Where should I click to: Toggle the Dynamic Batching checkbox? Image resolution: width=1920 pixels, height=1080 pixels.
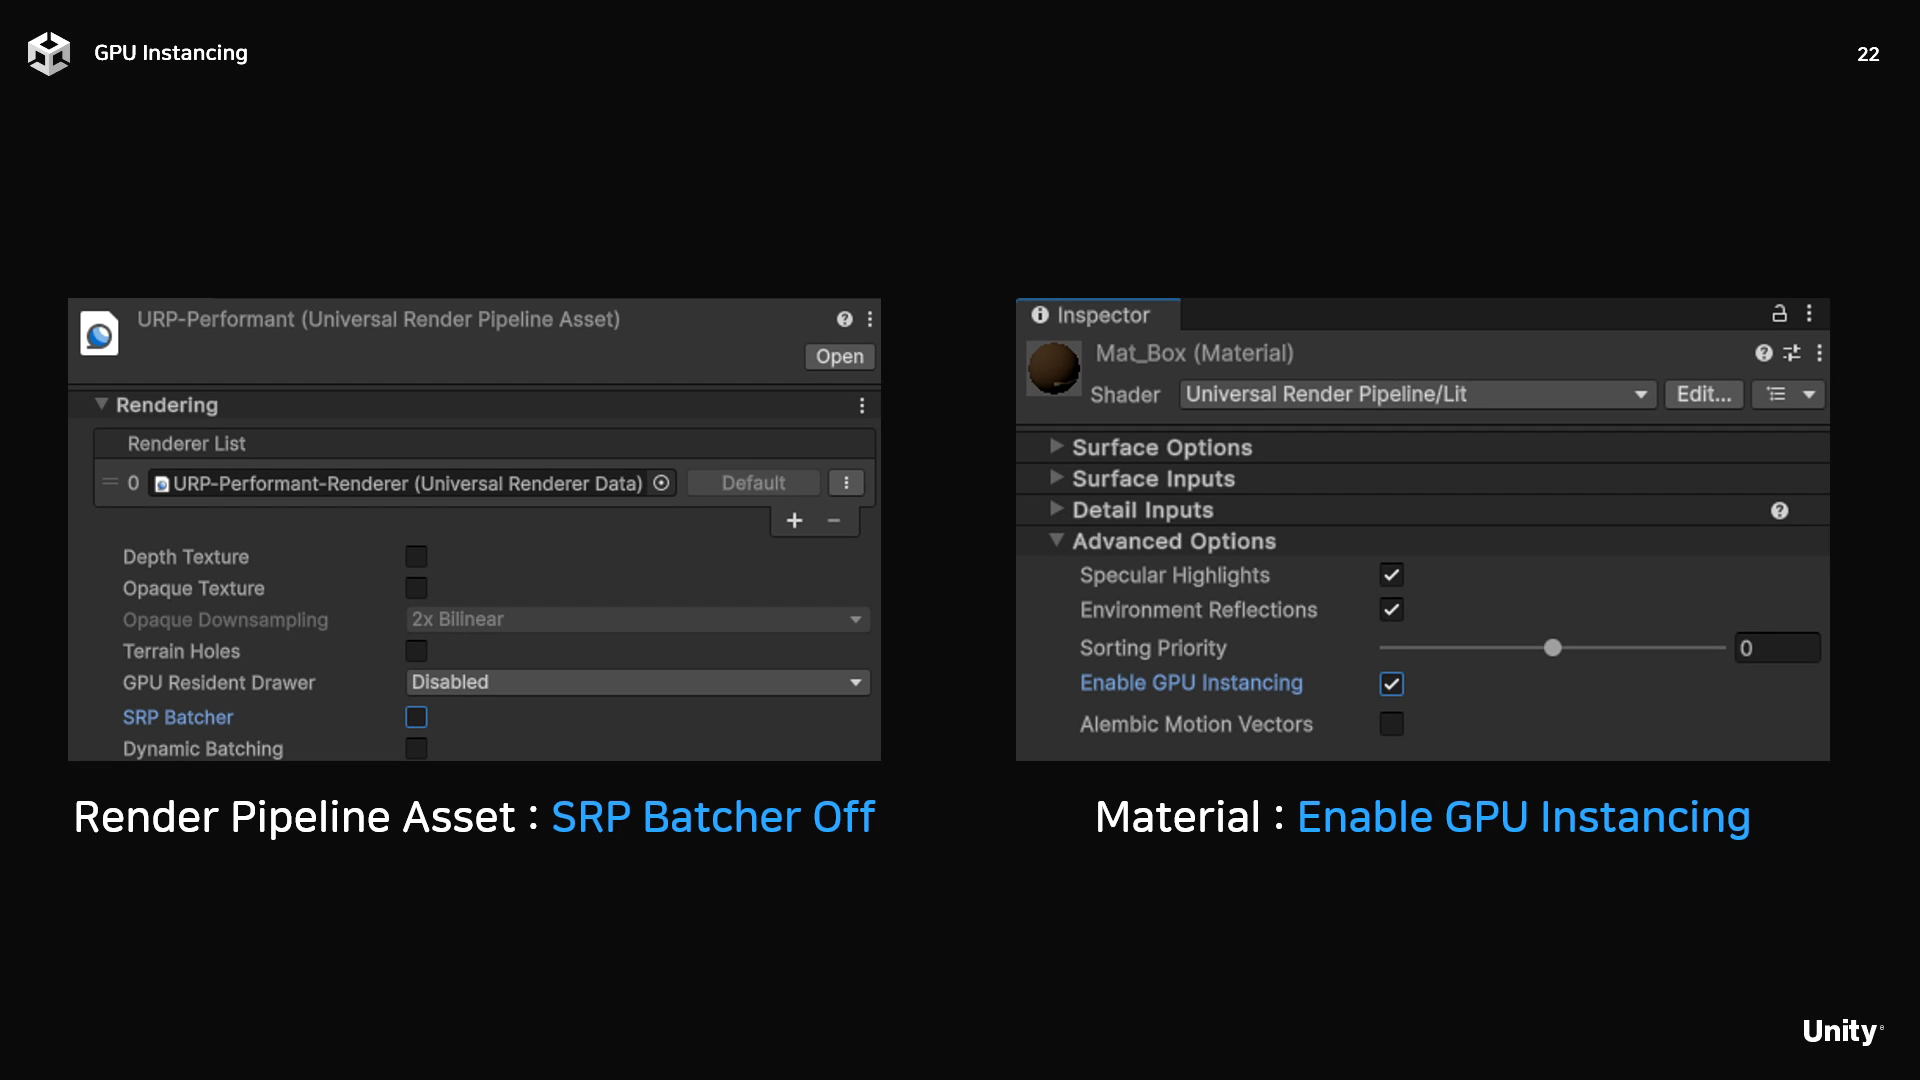click(416, 749)
